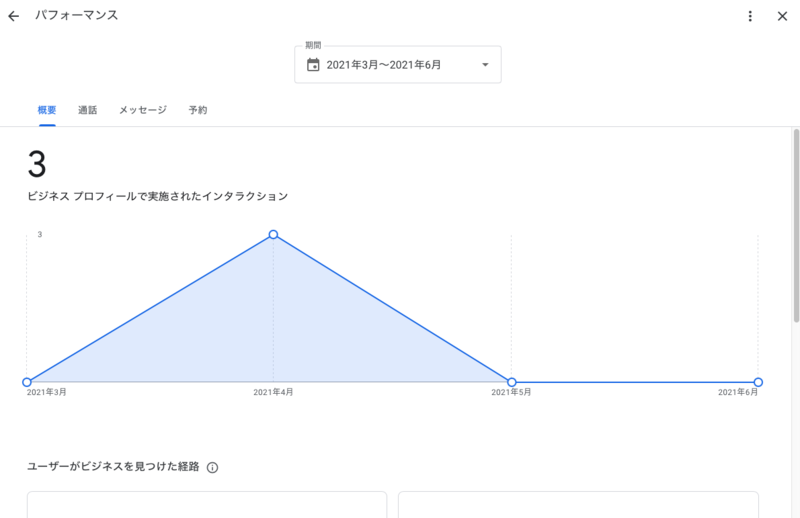Screen dimensions: 800x518
Task: Click the 2021年3月〜2021年6月 period text
Action: point(384,65)
